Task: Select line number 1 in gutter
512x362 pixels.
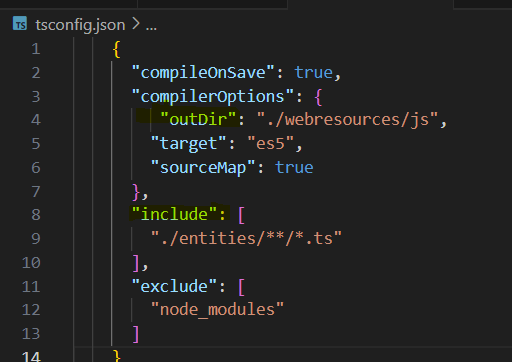Action: tap(36, 49)
